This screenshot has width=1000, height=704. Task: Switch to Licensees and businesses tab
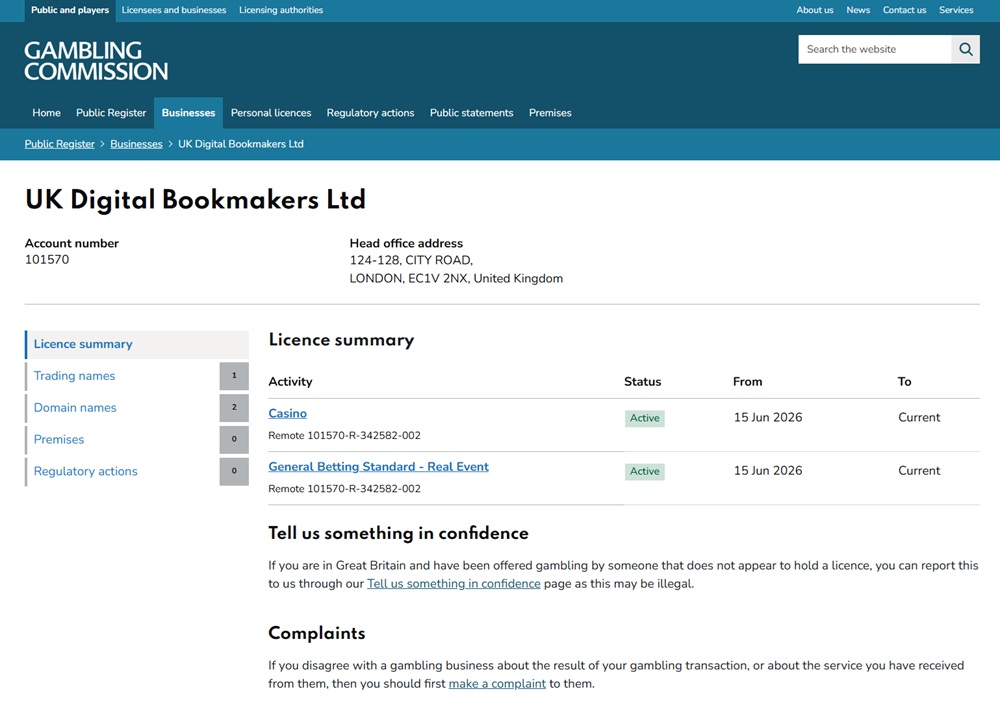[x=174, y=10]
